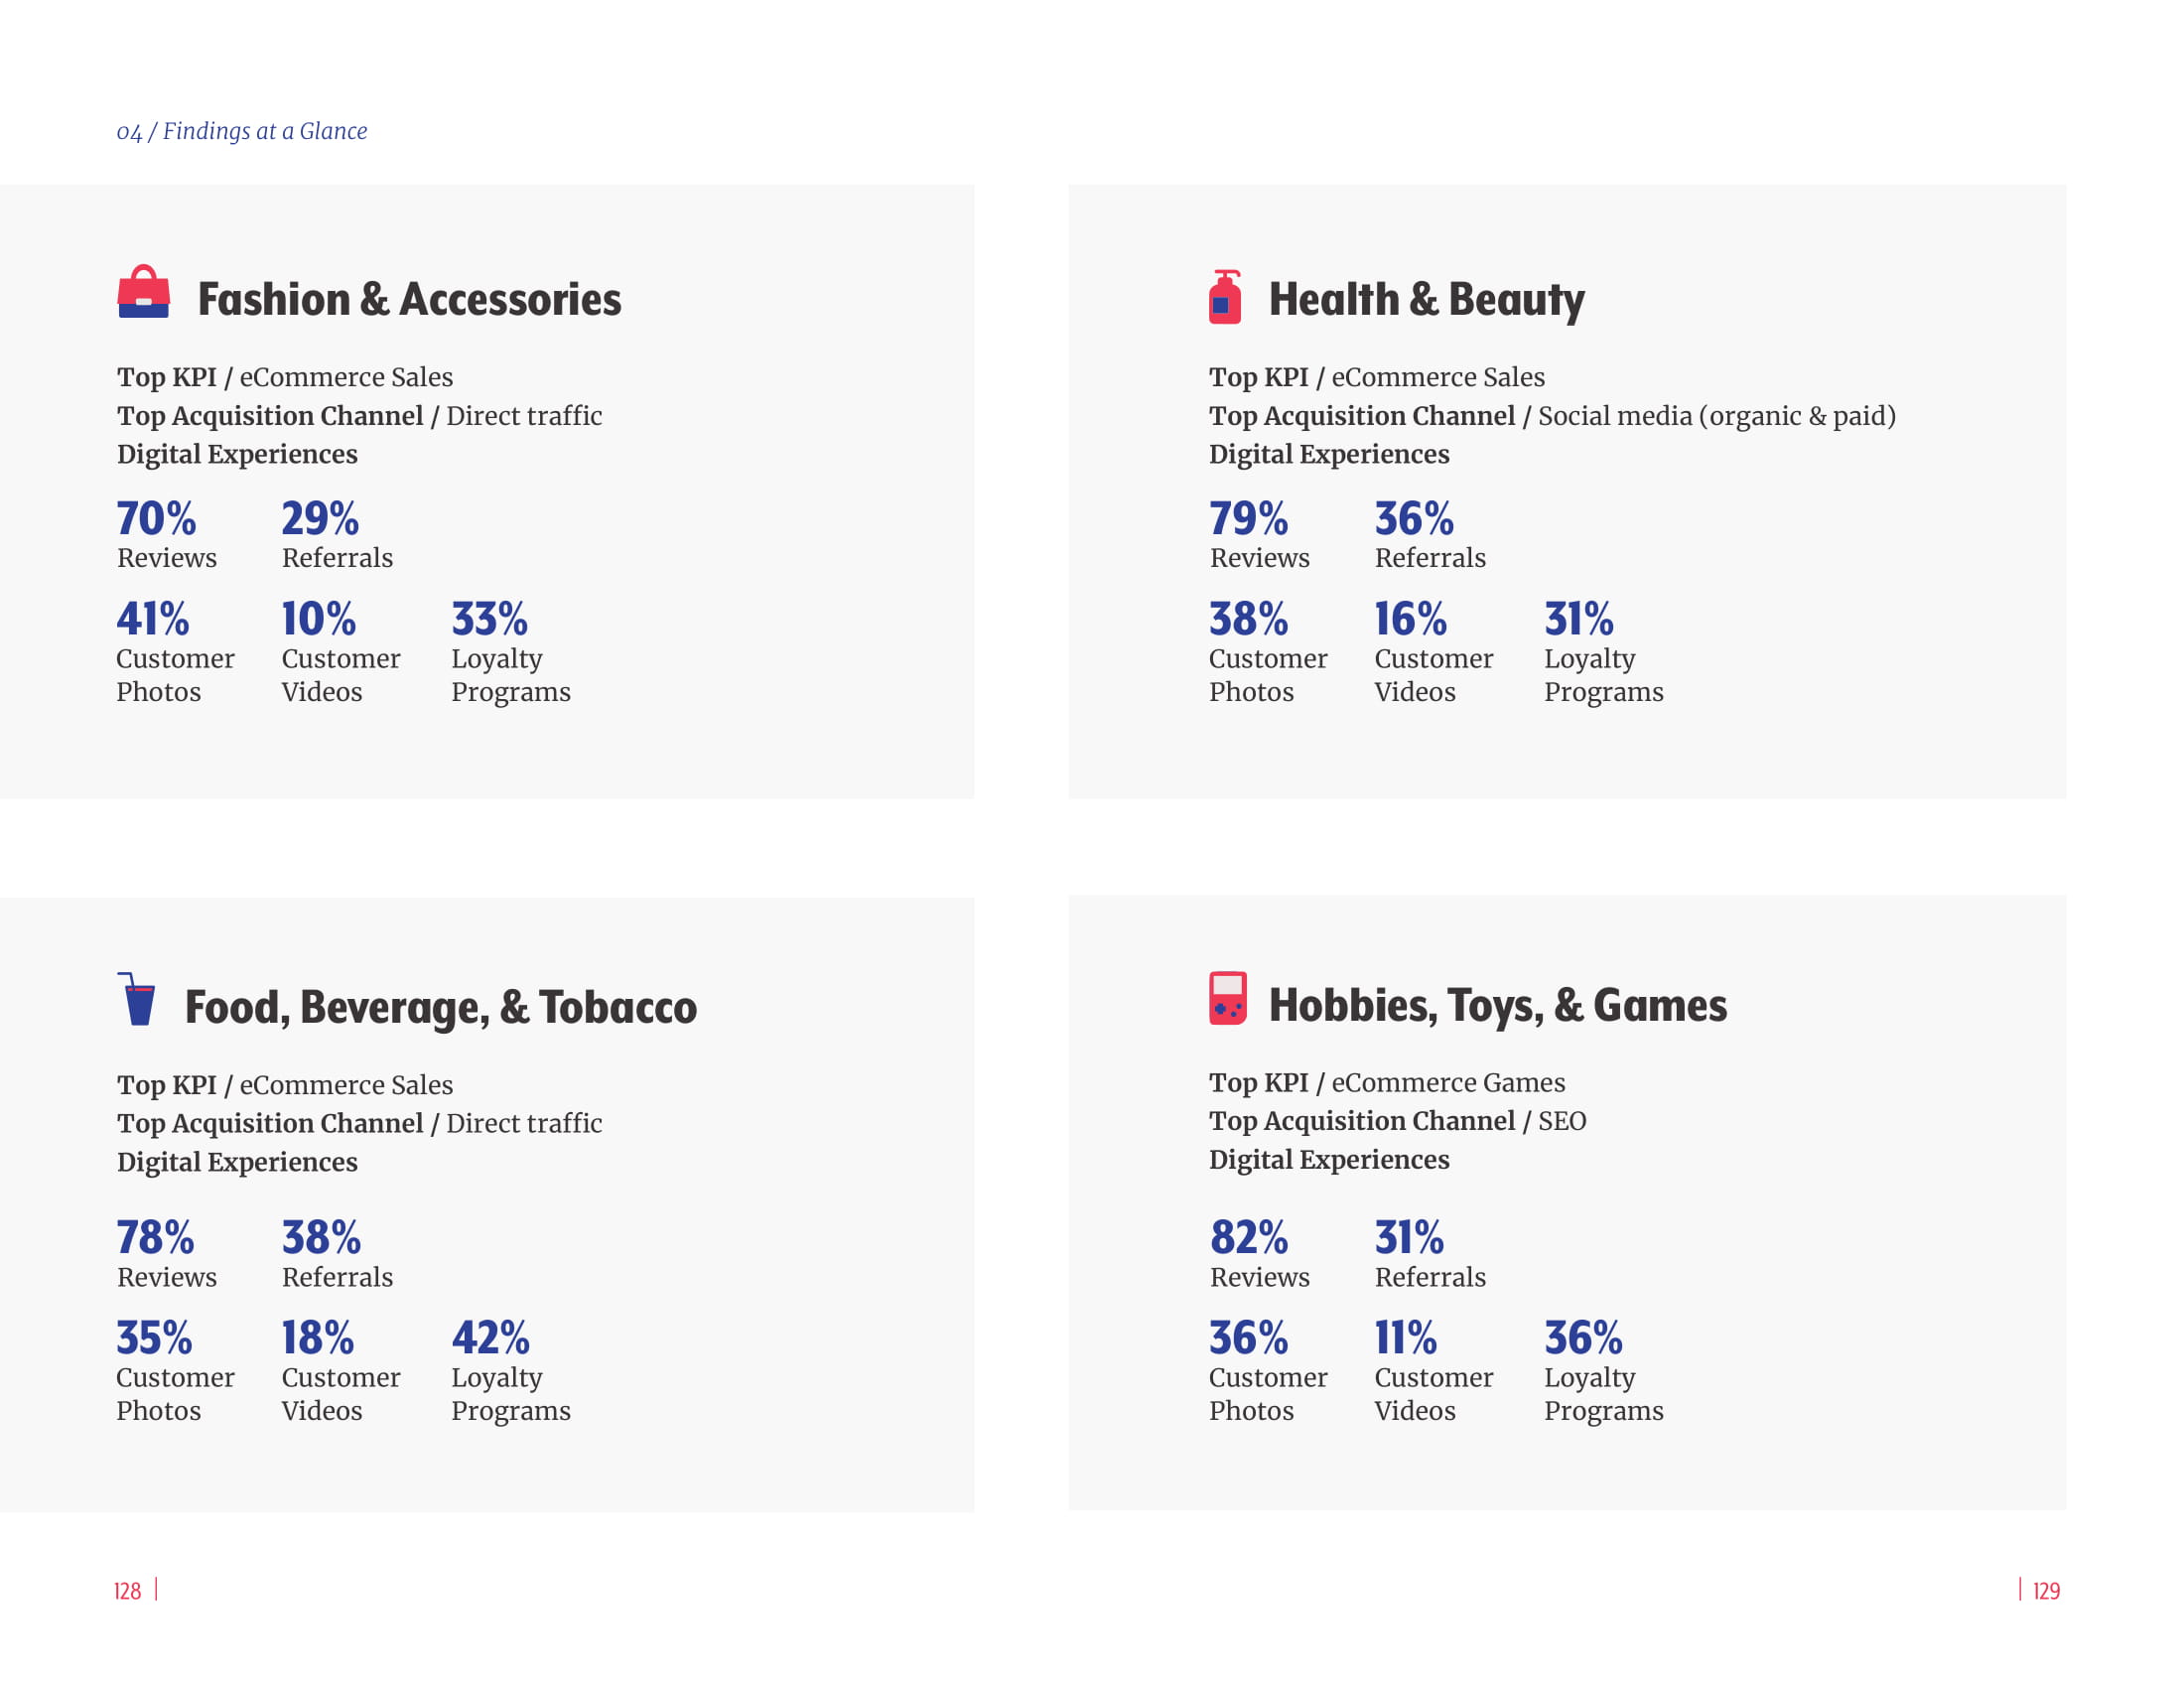The image size is (2184, 1688).
Task: Click the "Social media (organic & paid)" text
Action: click(x=1716, y=416)
